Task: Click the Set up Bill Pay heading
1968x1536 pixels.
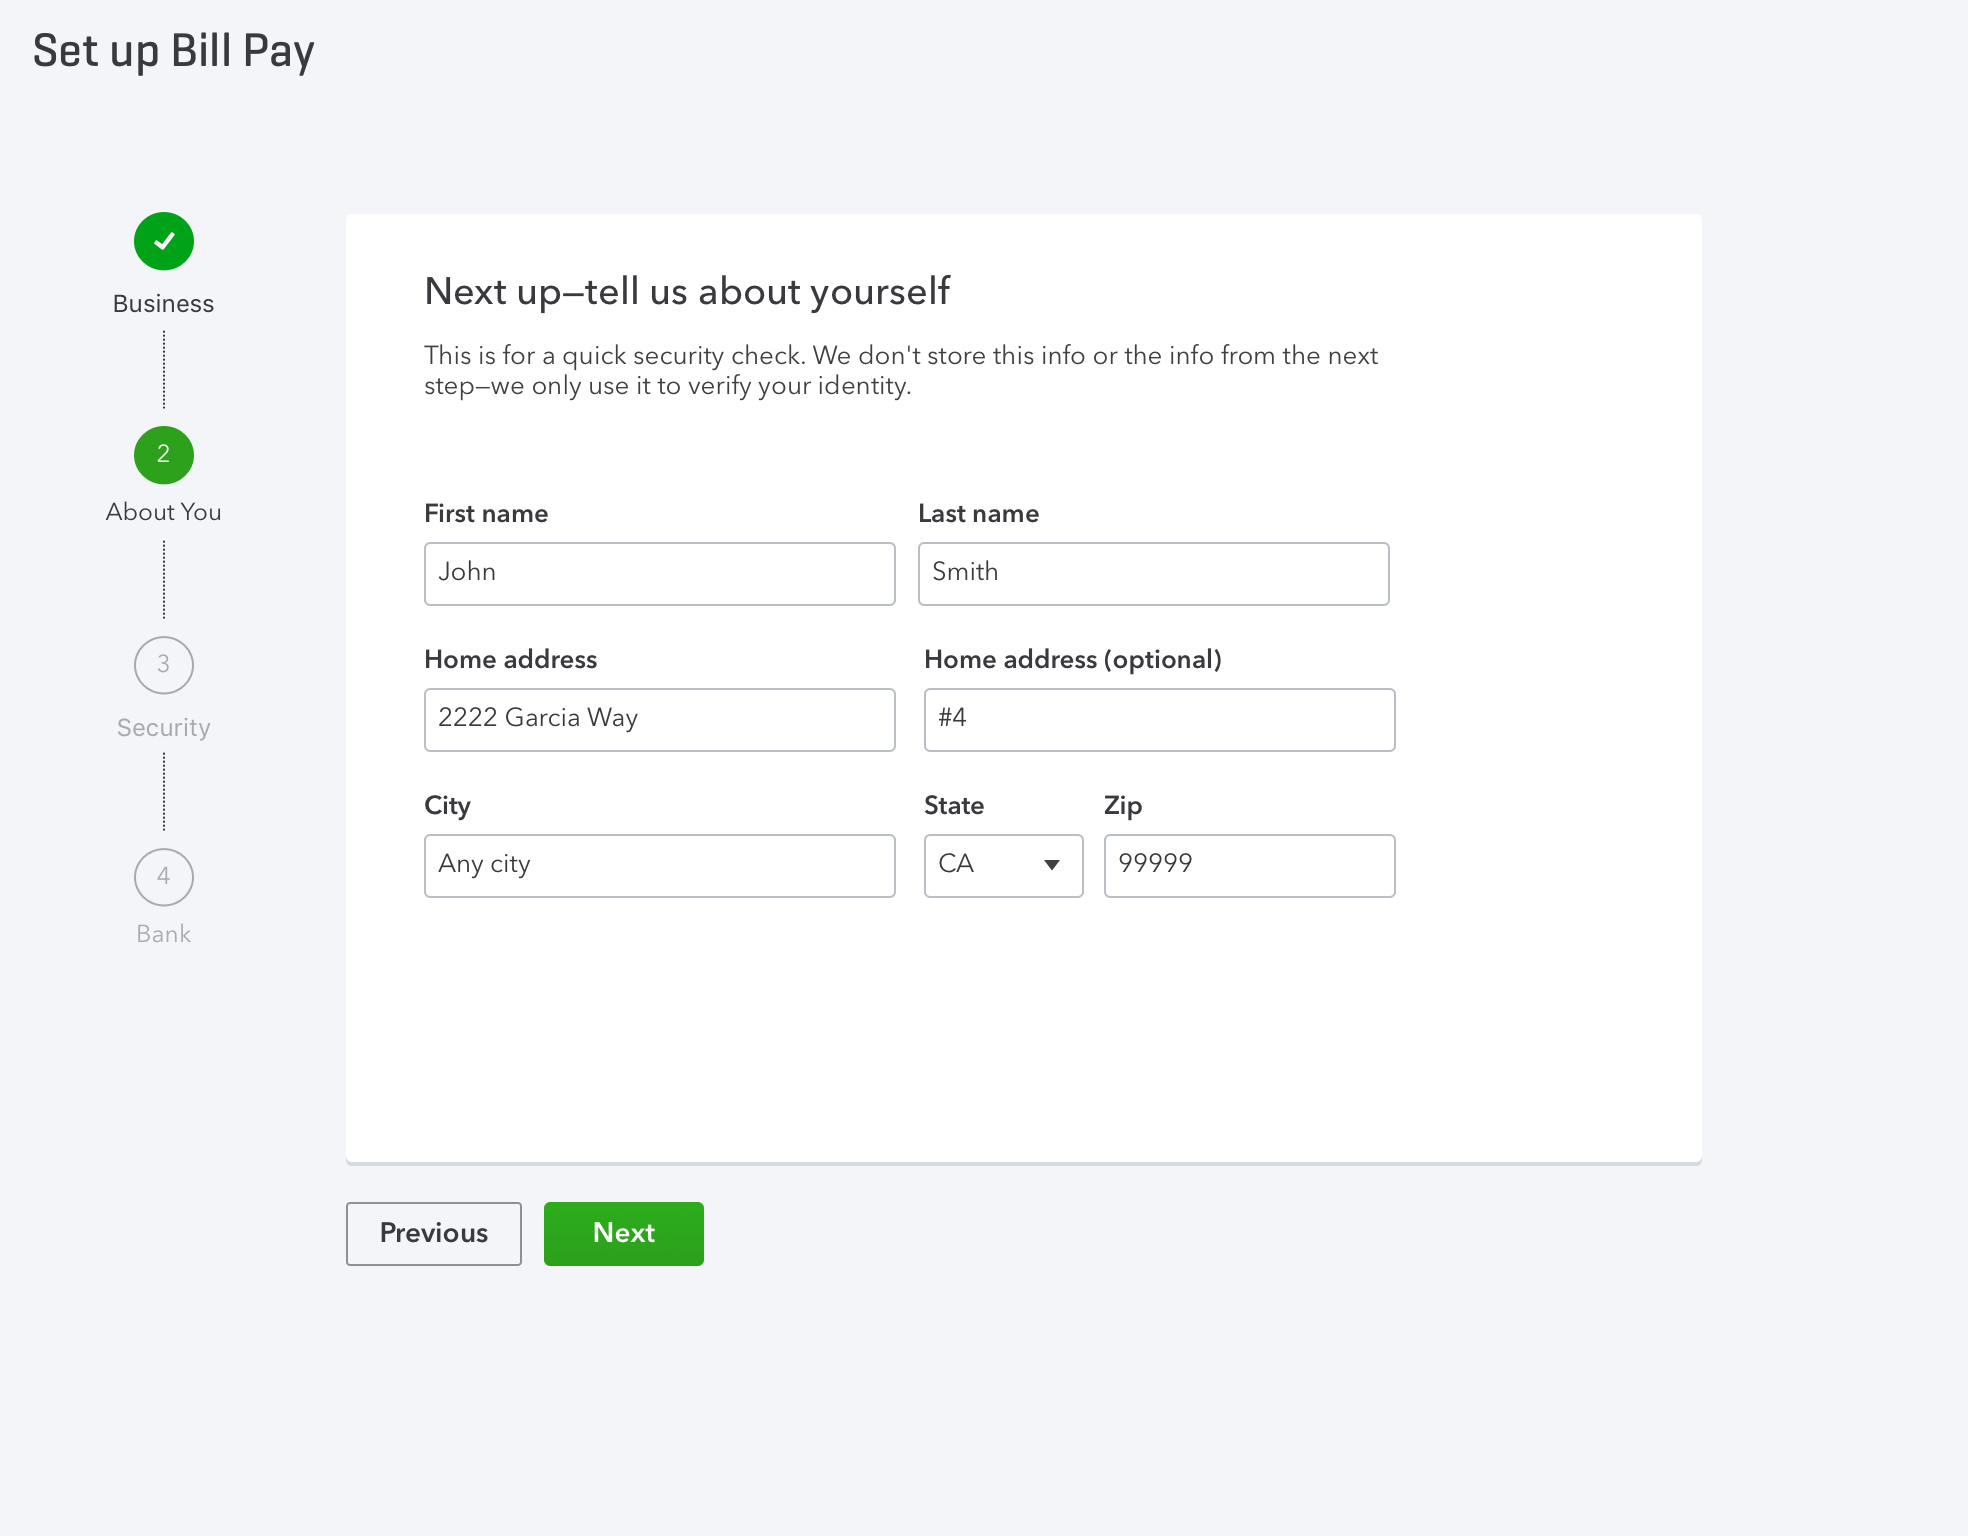Action: [x=174, y=51]
